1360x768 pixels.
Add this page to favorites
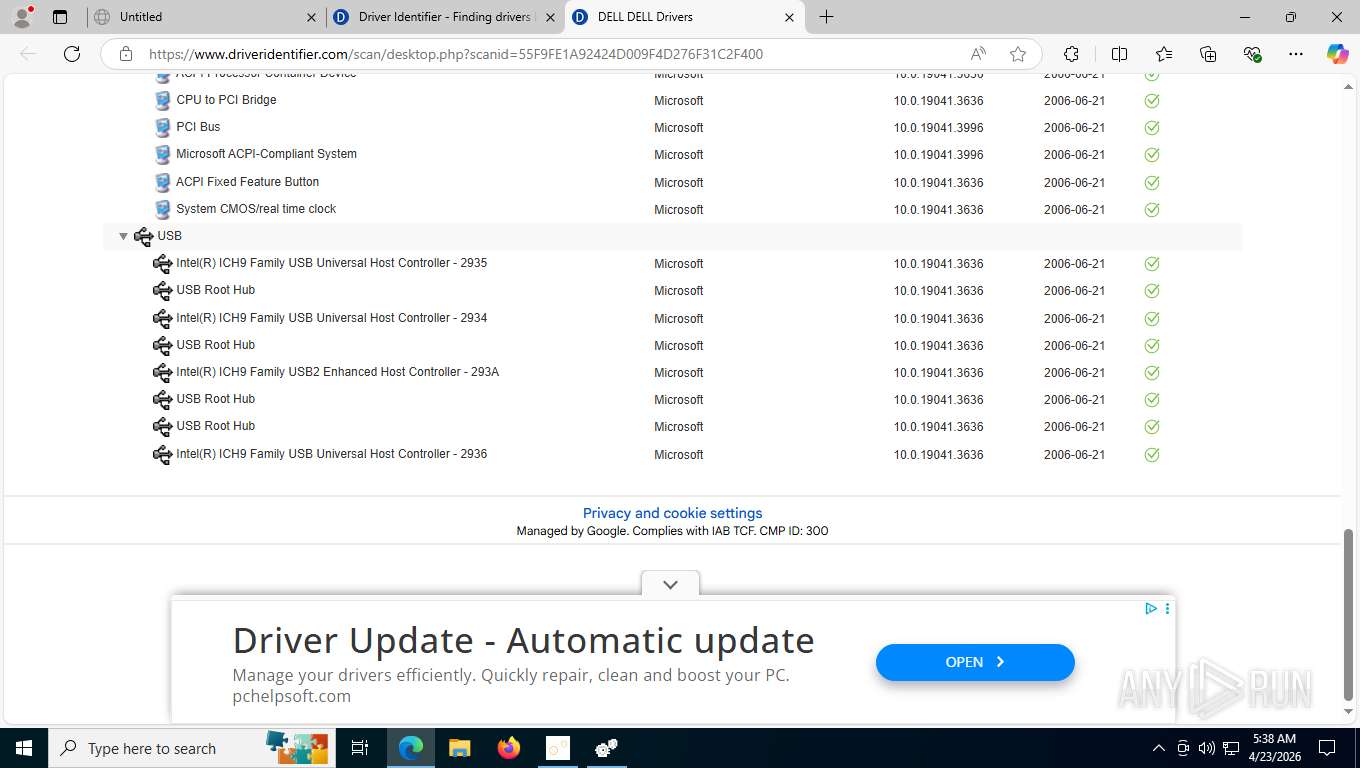[1018, 54]
